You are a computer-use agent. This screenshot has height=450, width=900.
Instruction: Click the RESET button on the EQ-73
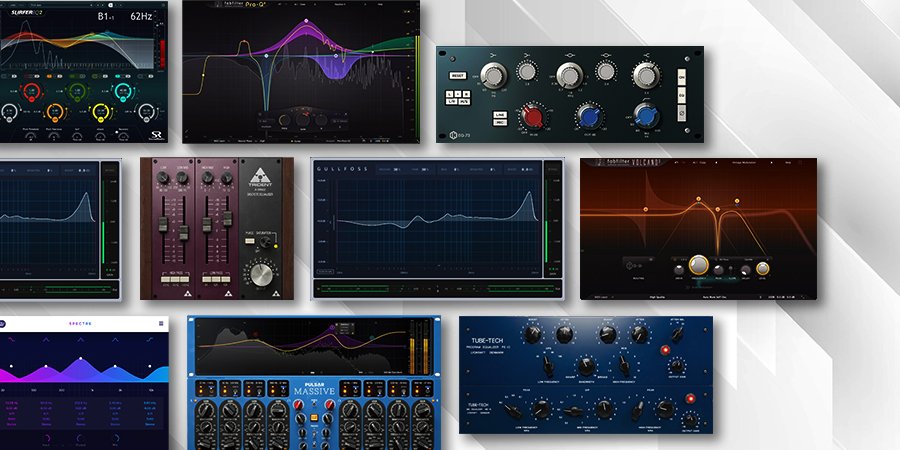(x=457, y=76)
